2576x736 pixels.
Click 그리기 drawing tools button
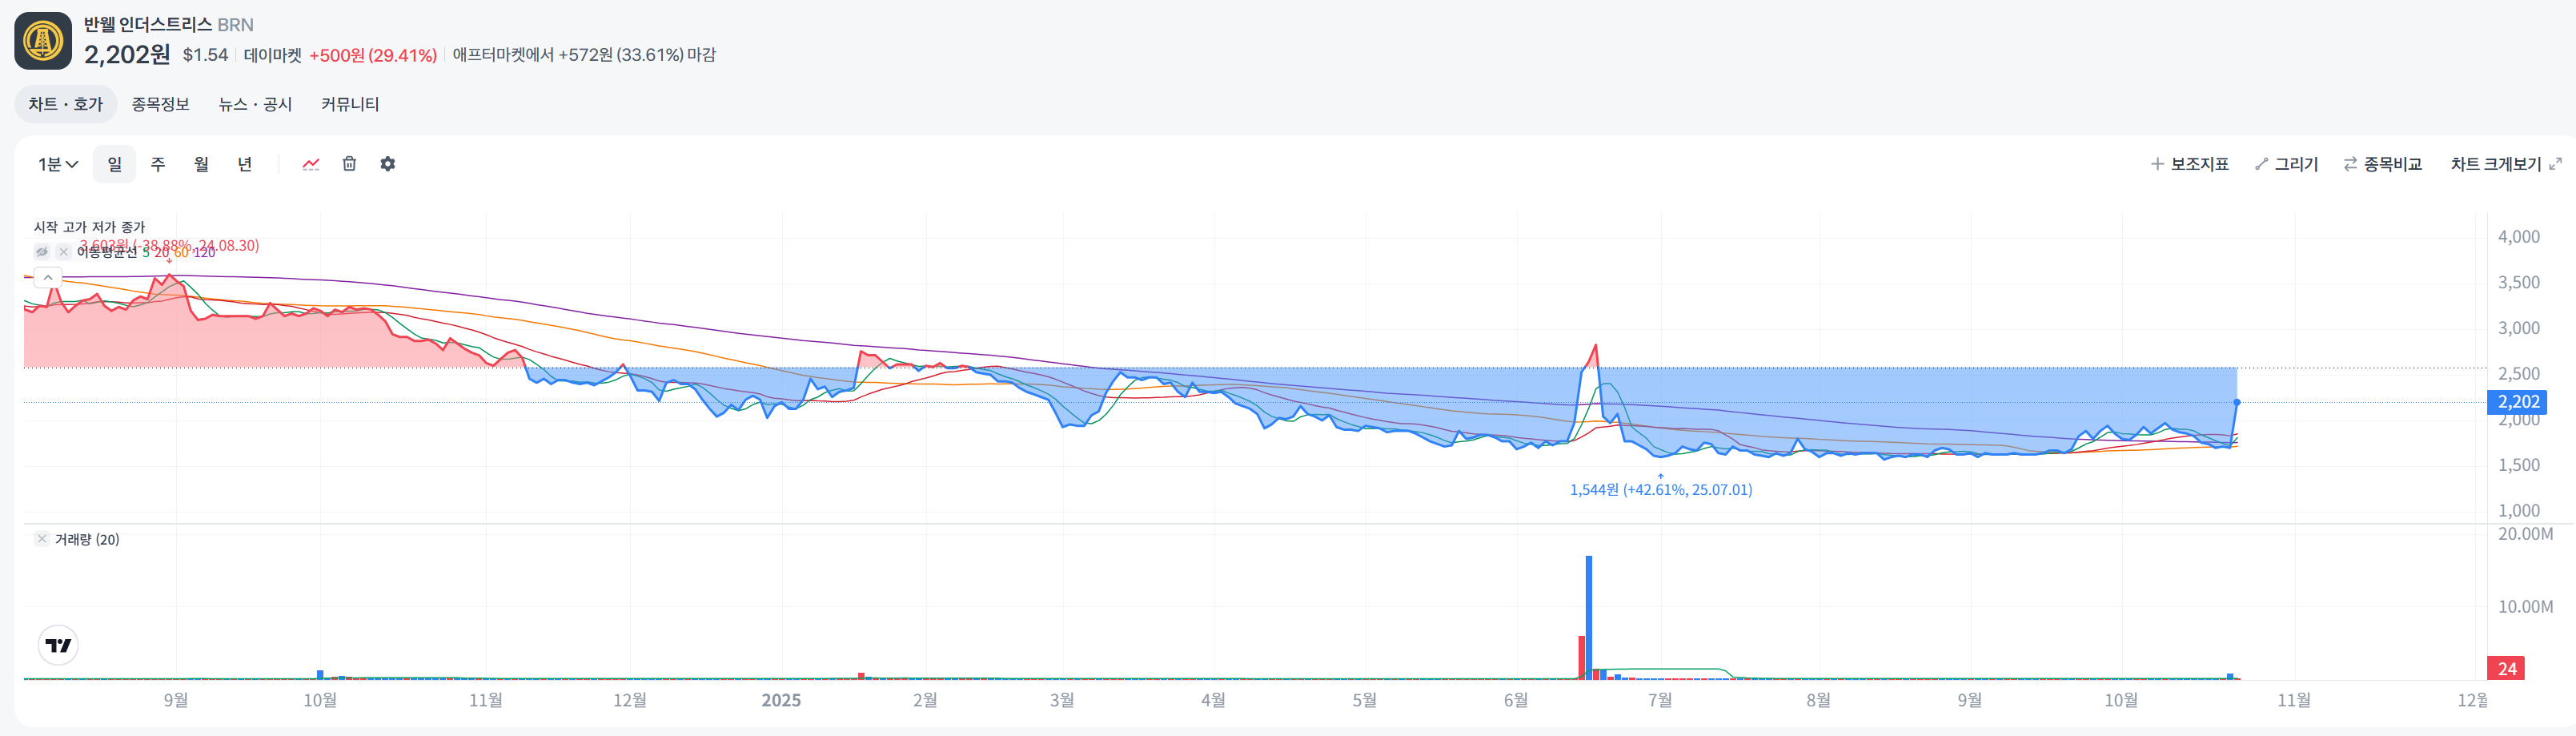(x=2287, y=164)
